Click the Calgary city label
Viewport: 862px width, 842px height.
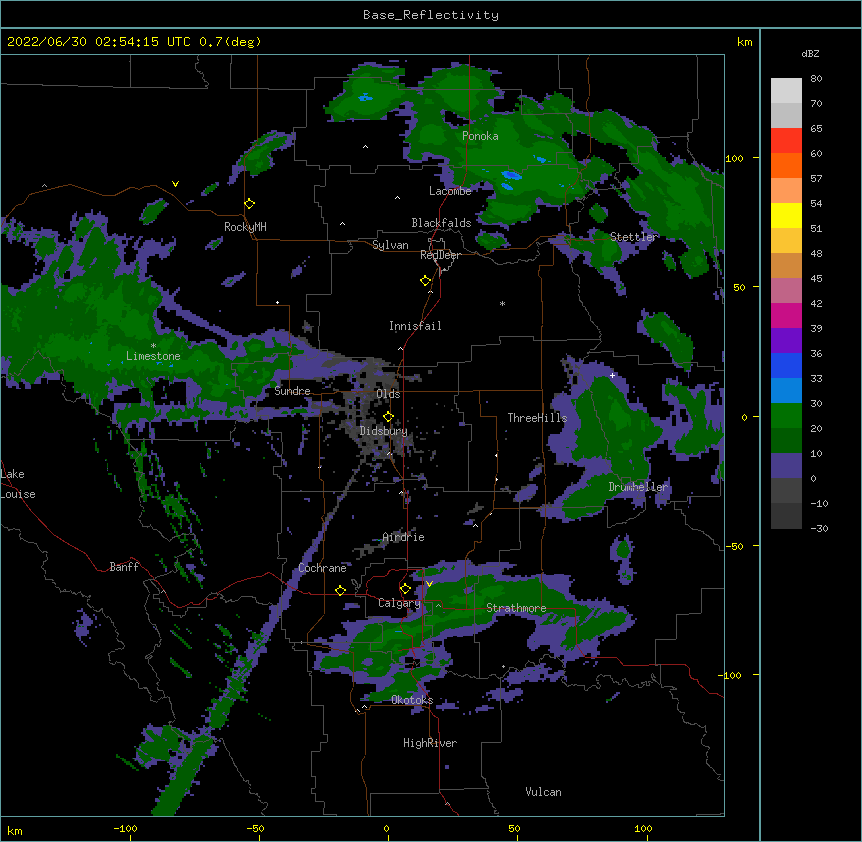coord(399,603)
